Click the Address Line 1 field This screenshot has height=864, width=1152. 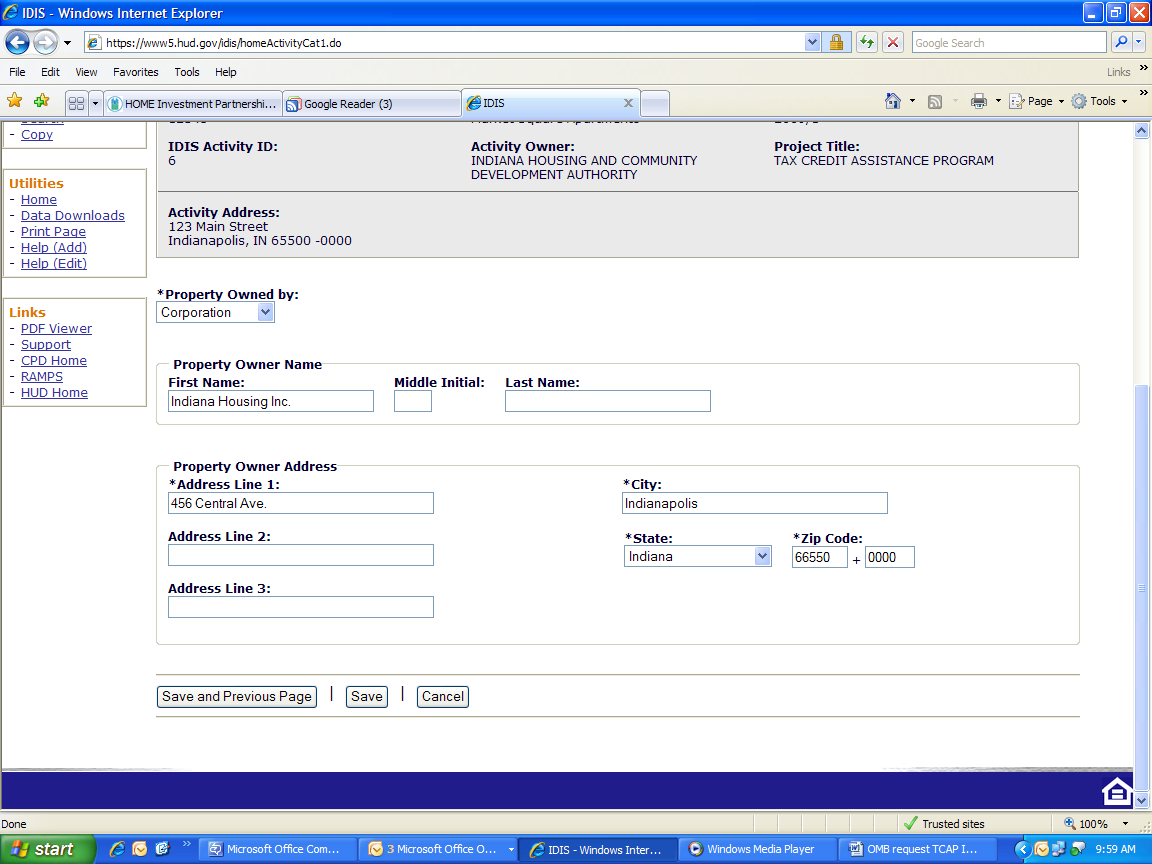(300, 503)
